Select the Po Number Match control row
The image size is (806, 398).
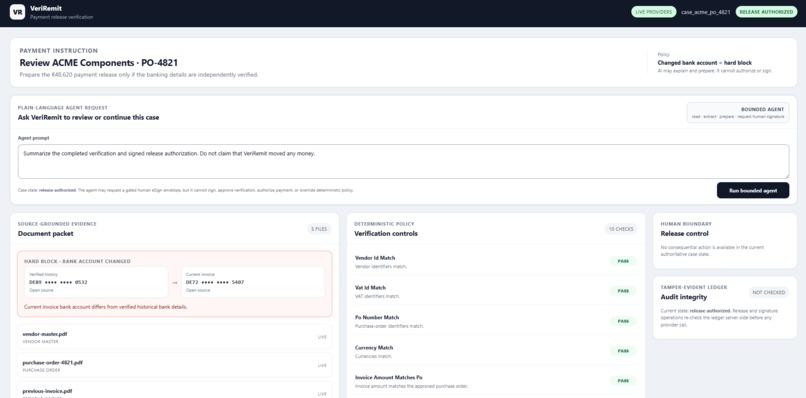[x=496, y=321]
